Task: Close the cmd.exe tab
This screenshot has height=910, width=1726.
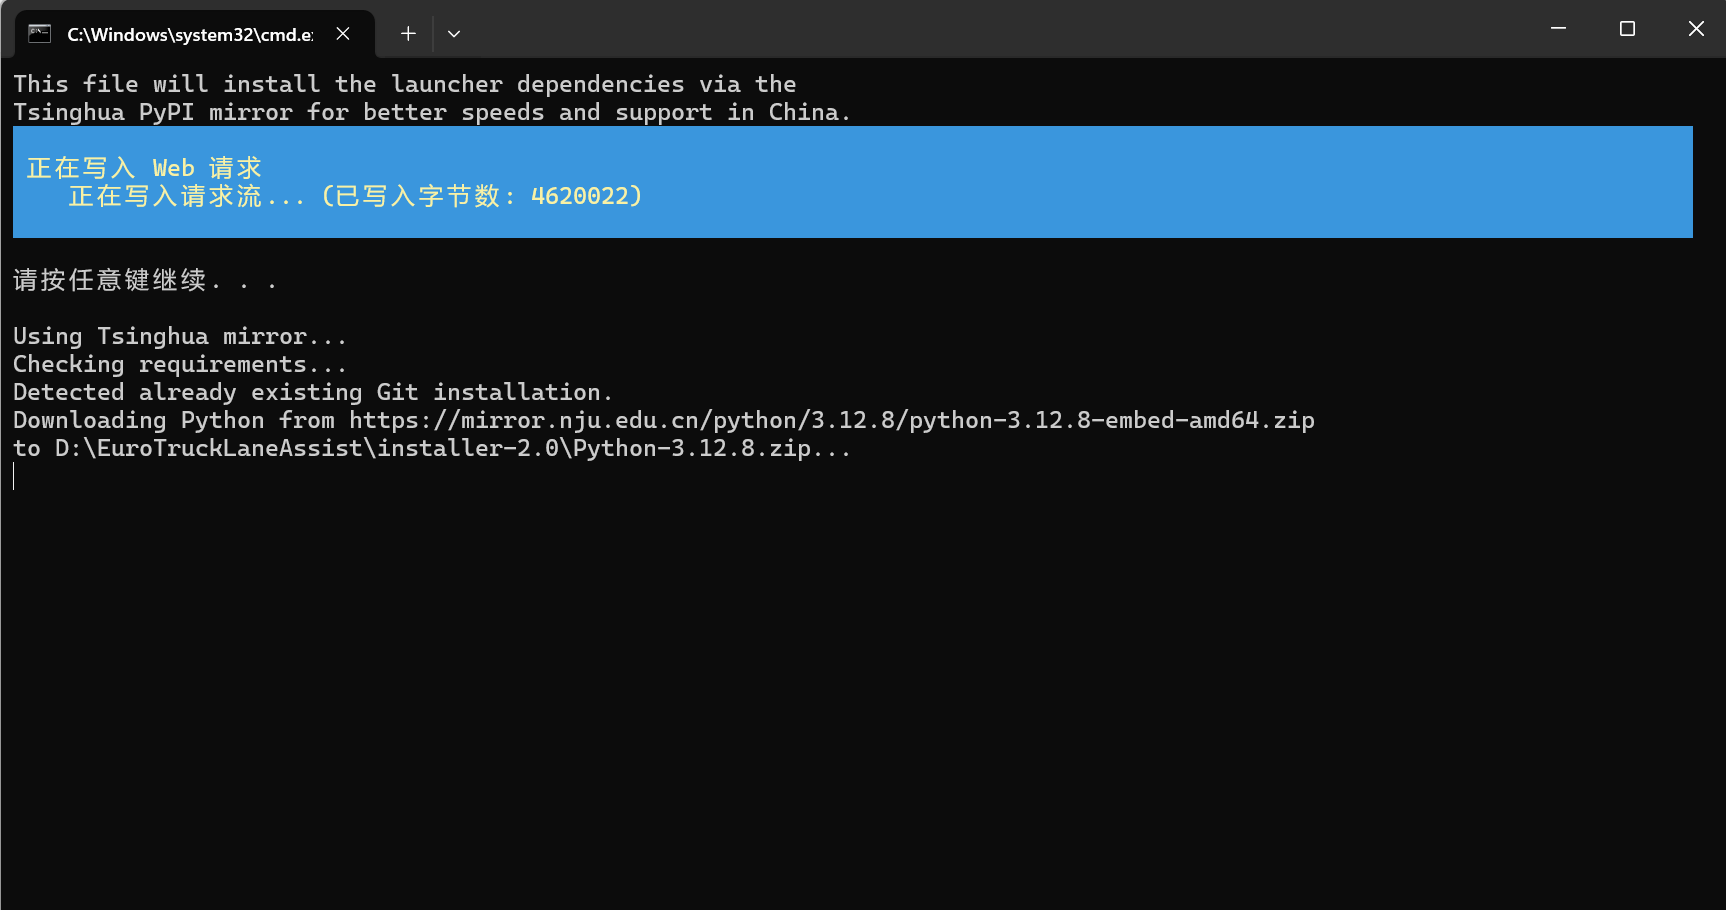Action: pyautogui.click(x=343, y=34)
